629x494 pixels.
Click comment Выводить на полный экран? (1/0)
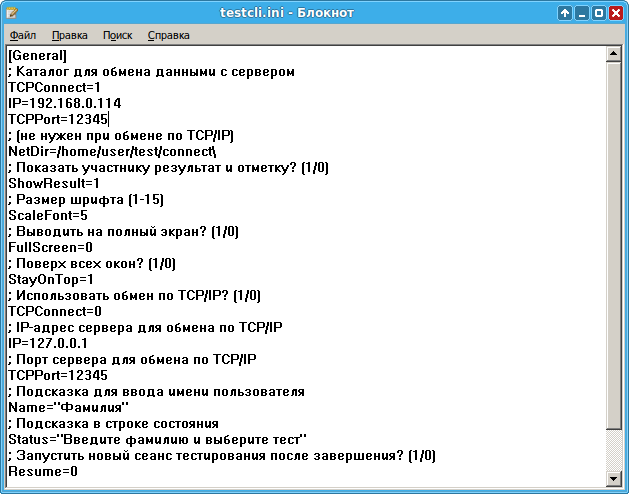pyautogui.click(x=123, y=232)
